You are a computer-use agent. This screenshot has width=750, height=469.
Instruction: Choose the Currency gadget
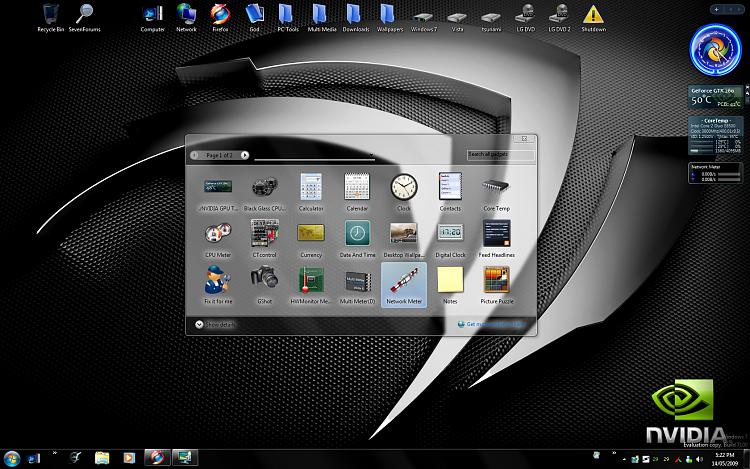coord(311,239)
